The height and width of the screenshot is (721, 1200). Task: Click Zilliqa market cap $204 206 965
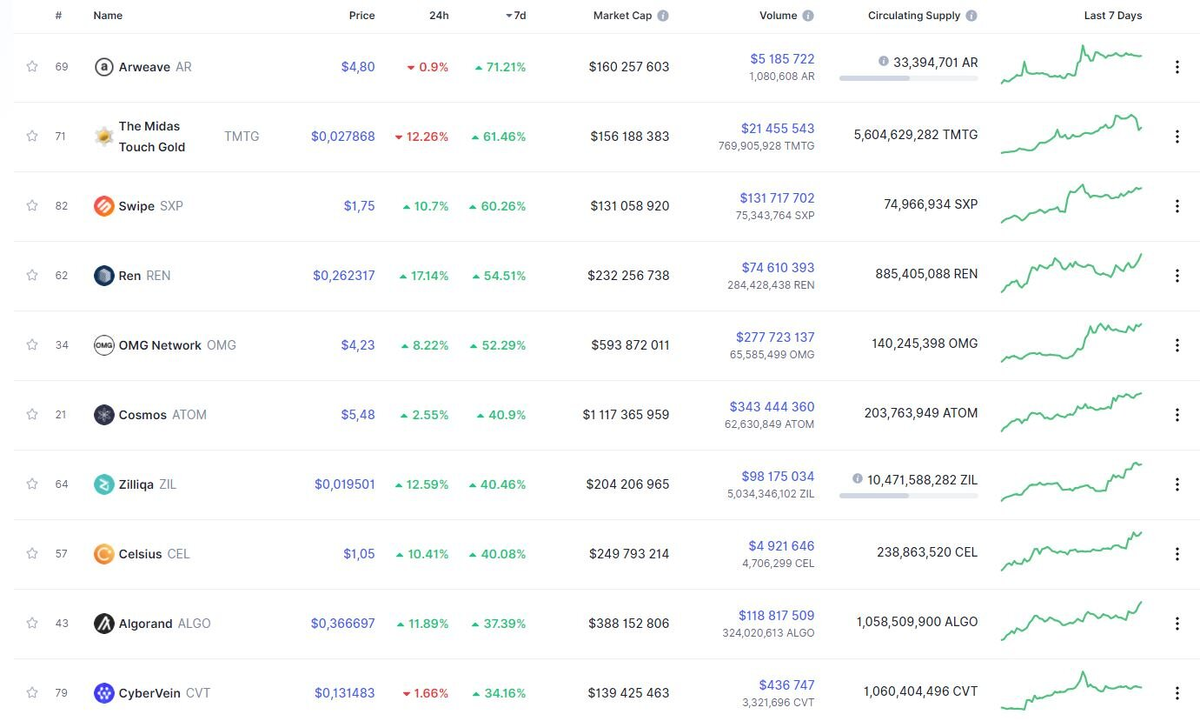coord(628,484)
